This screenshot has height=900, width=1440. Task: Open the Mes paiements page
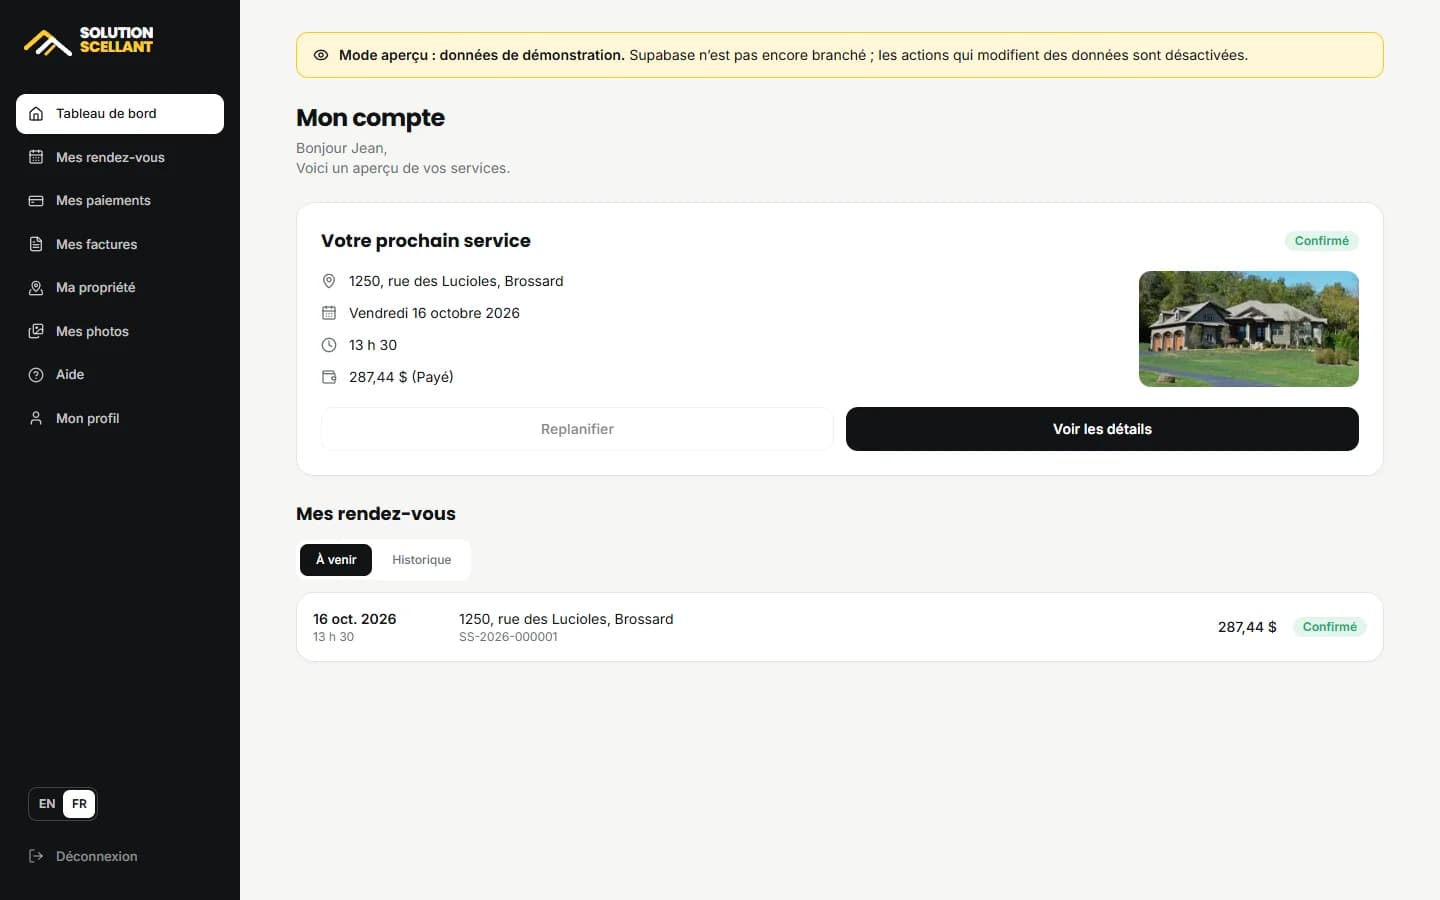[x=120, y=201]
